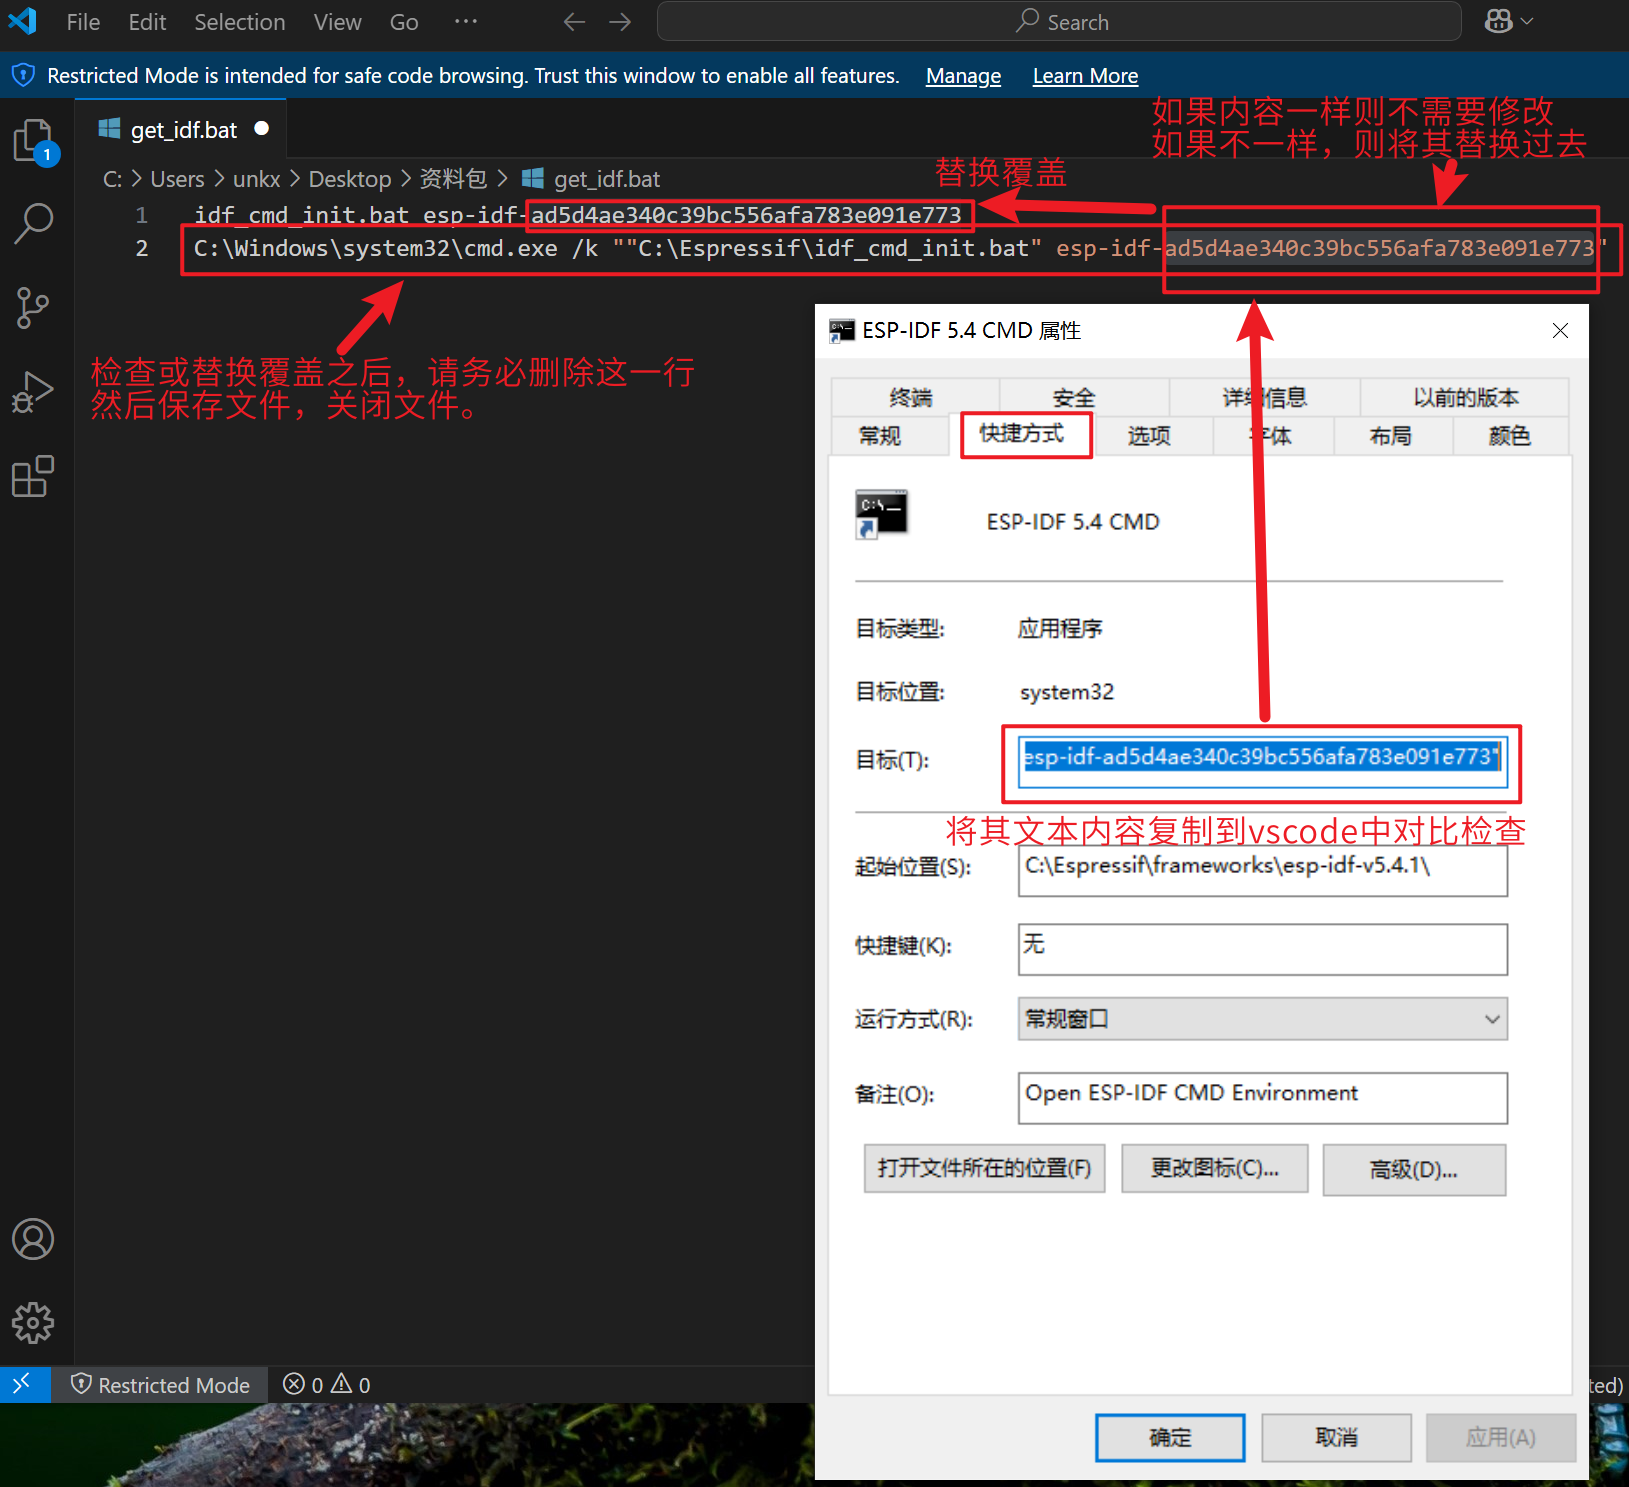Screen dimensions: 1629x1487
Task: Click the unkx breadcrumb segment
Action: [256, 179]
